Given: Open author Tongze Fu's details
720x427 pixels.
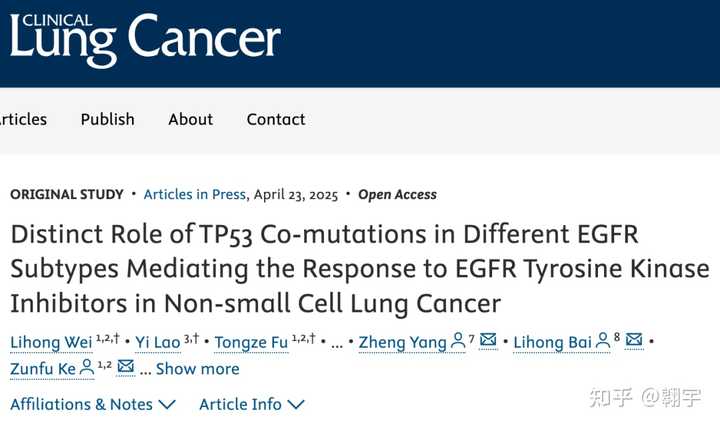Looking at the screenshot, I should coord(252,343).
